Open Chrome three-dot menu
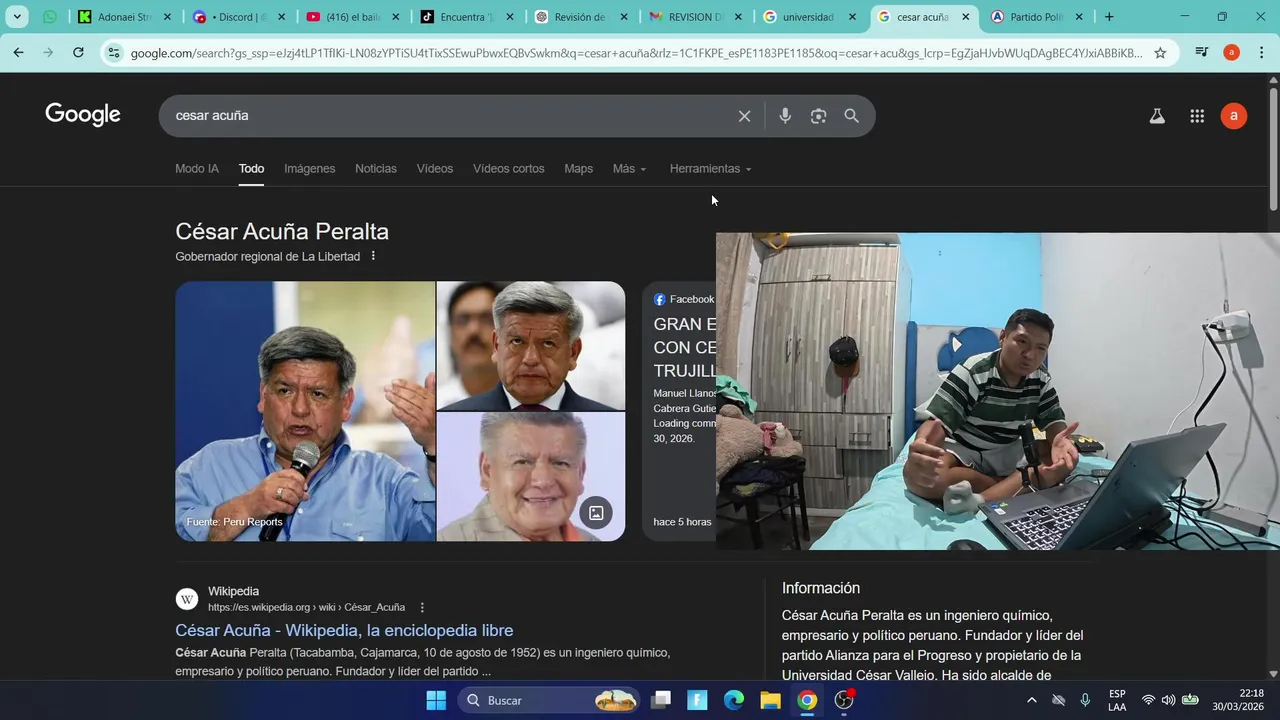Viewport: 1280px width, 720px height. pyautogui.click(x=1261, y=53)
